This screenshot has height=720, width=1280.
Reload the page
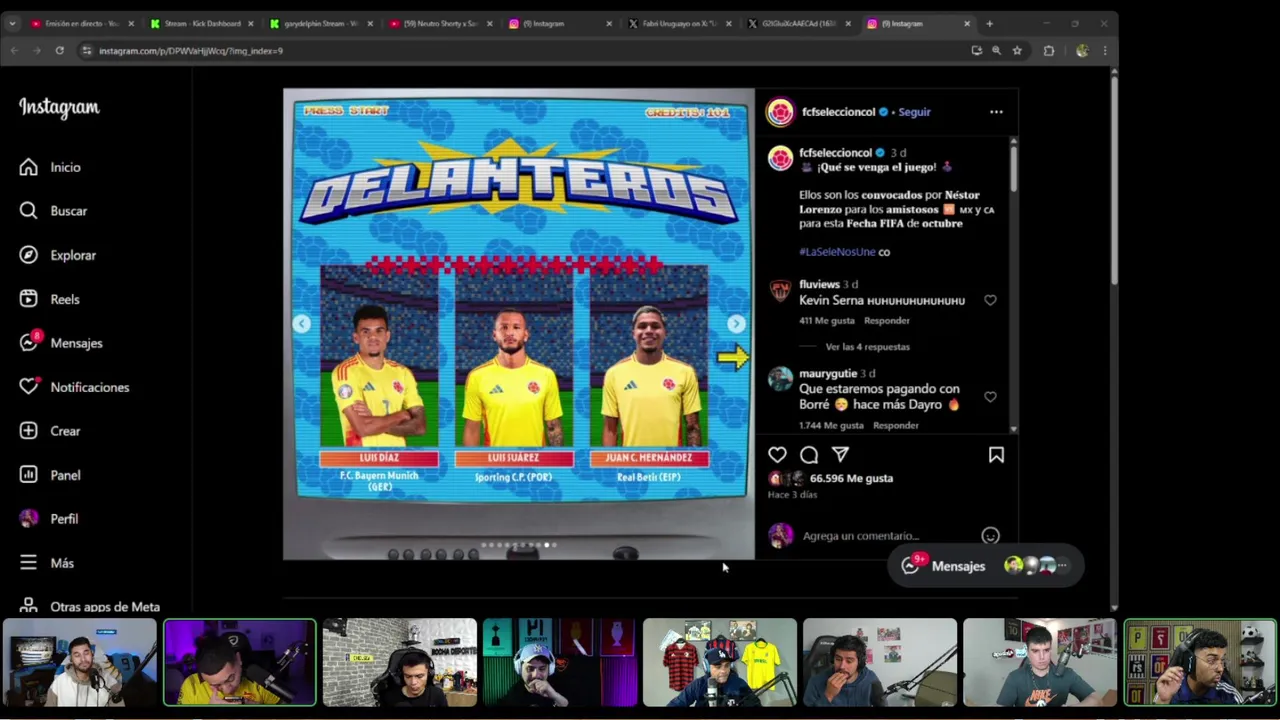point(60,50)
